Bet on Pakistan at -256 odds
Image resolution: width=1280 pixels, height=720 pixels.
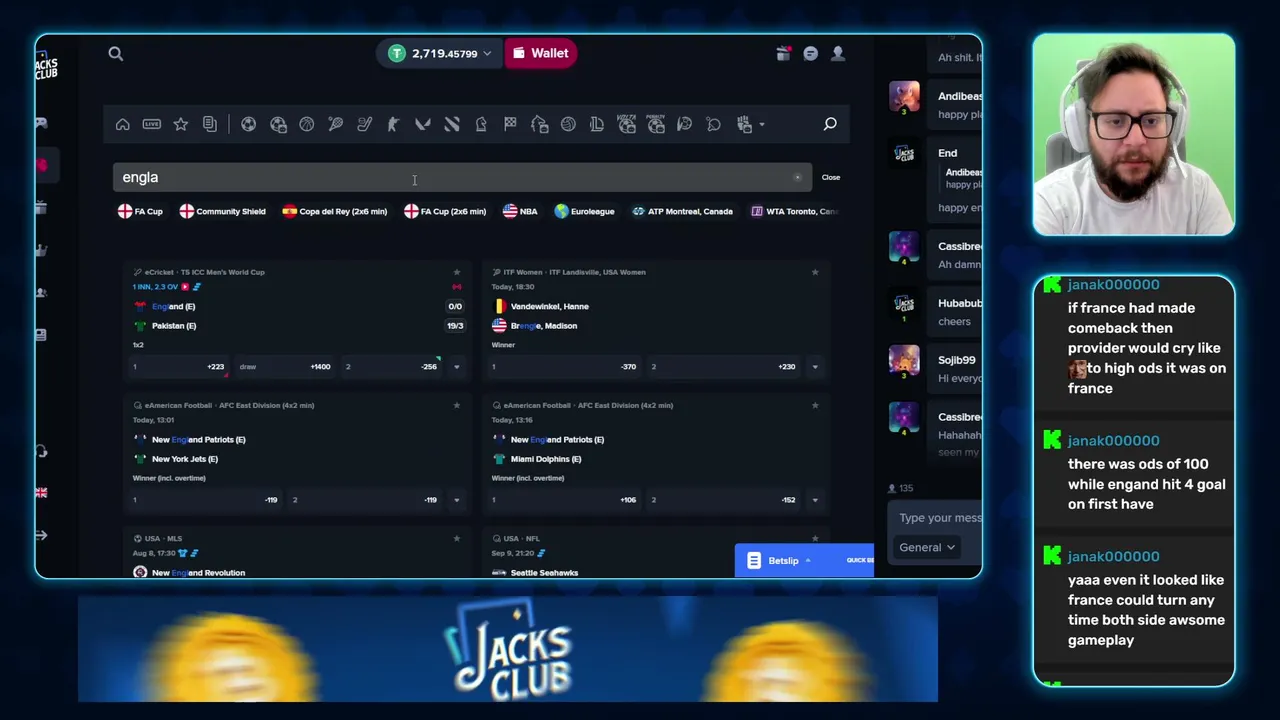(391, 367)
